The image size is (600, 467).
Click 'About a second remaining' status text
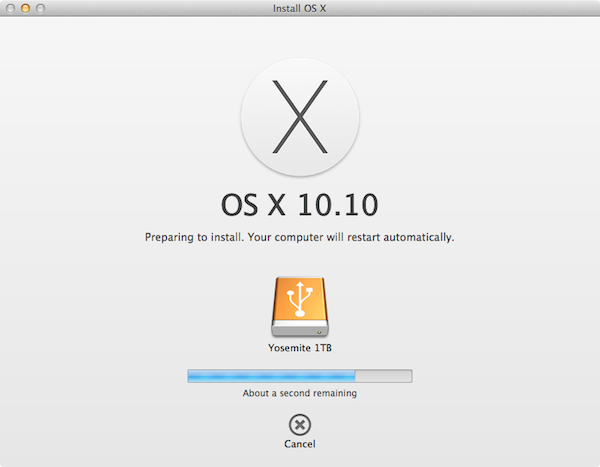[x=300, y=393]
